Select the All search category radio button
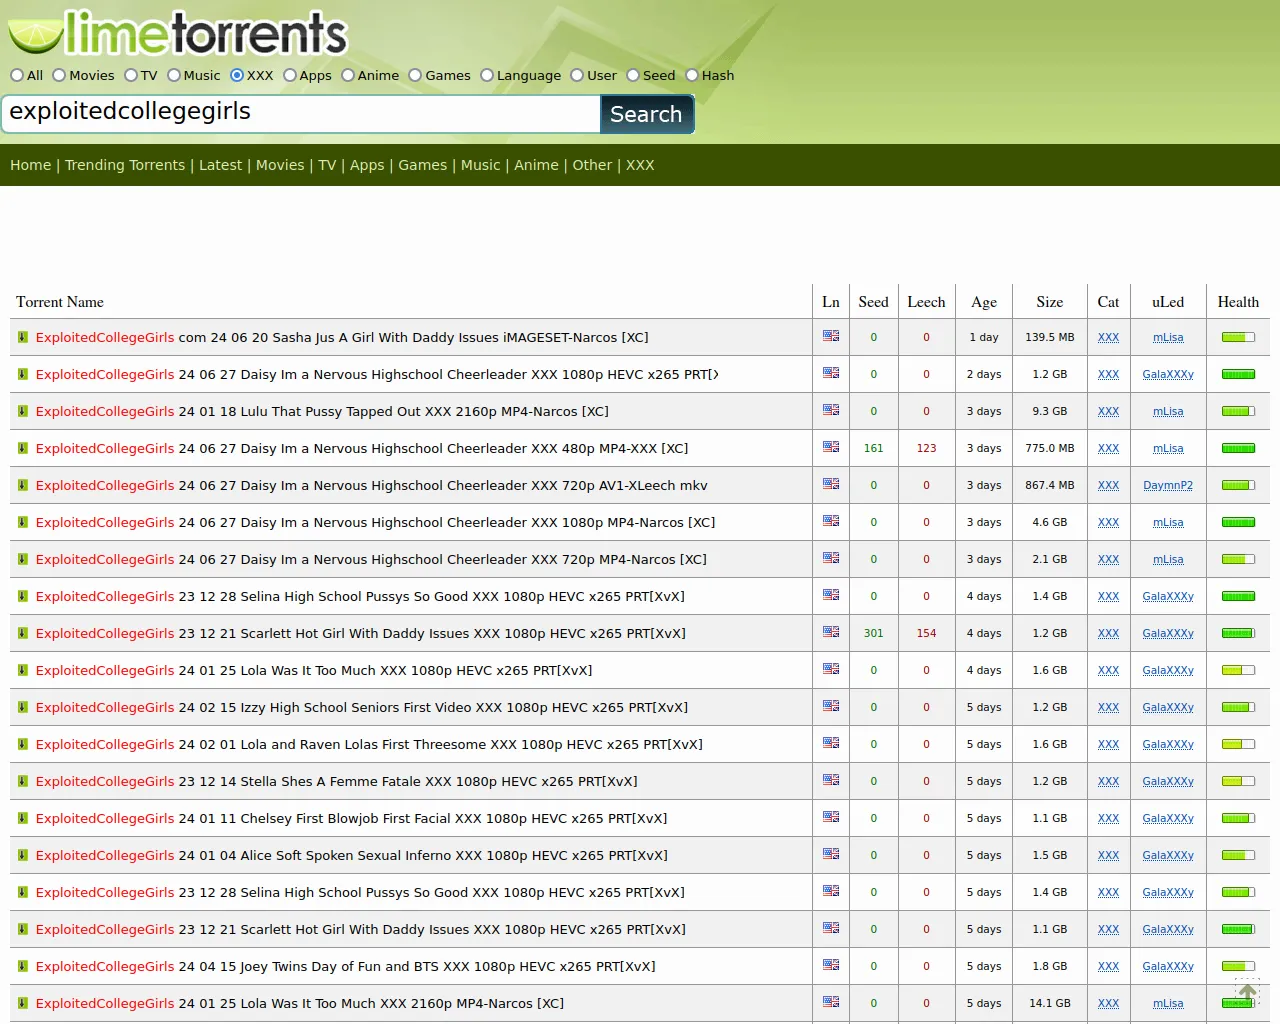 (17, 75)
